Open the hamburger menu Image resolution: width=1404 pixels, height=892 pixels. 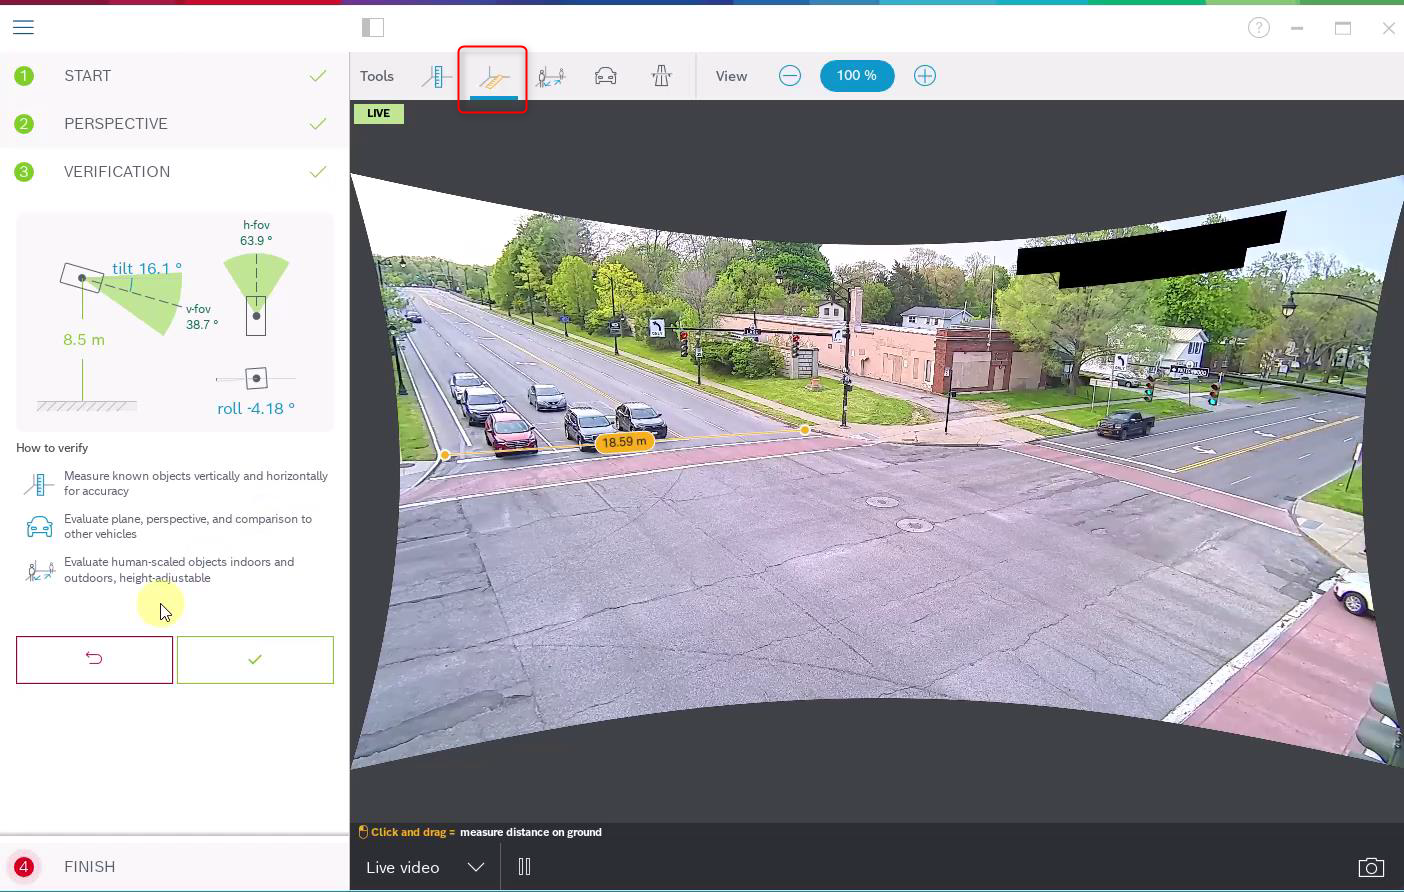tap(23, 27)
